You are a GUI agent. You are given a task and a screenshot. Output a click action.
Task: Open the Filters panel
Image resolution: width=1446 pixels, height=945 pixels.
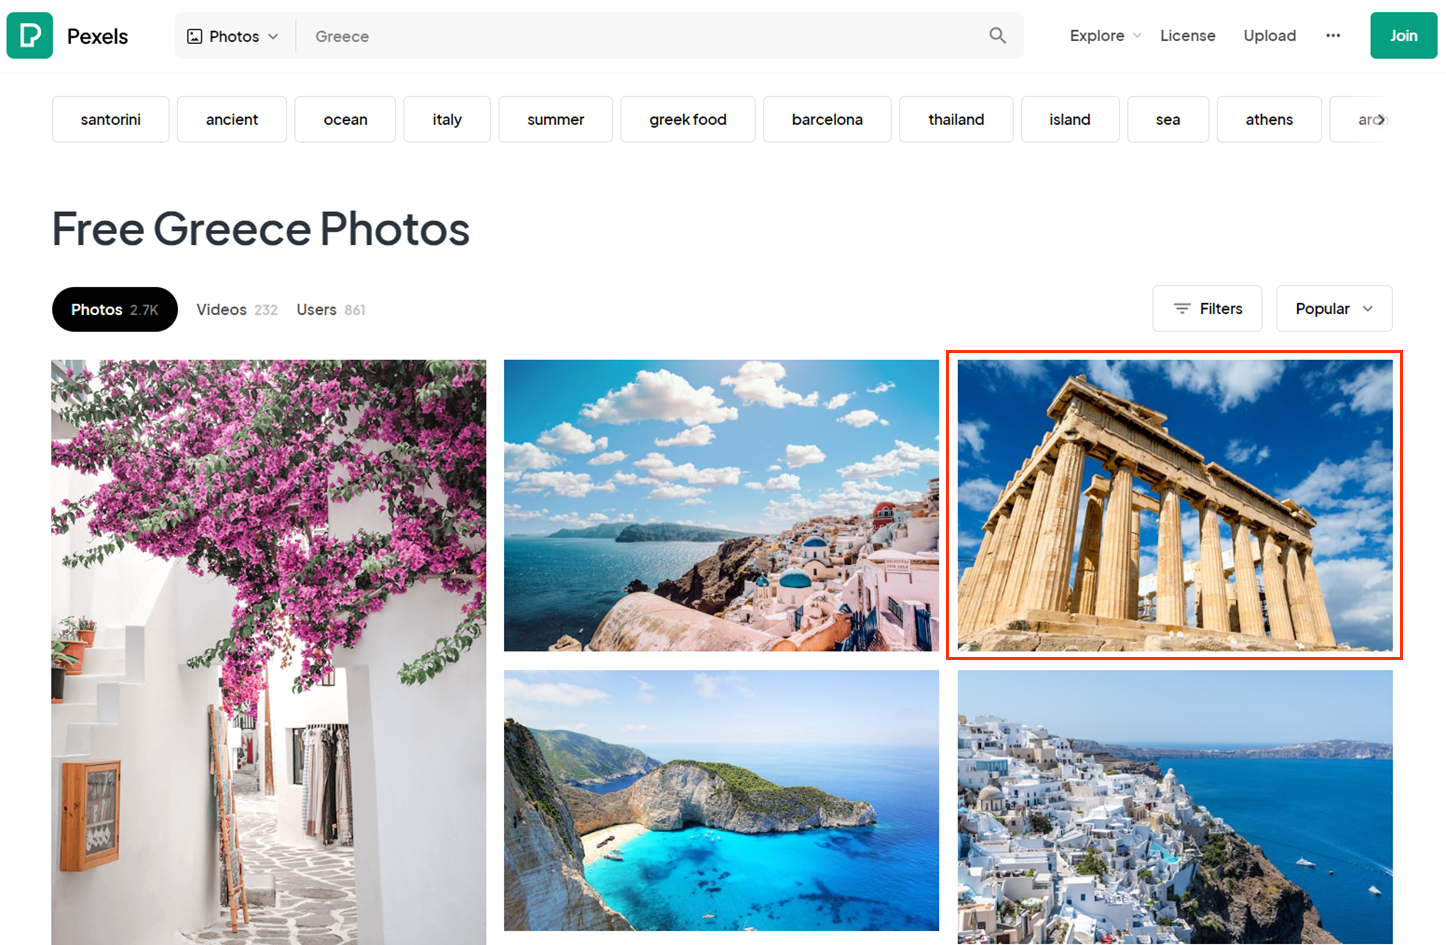1207,308
